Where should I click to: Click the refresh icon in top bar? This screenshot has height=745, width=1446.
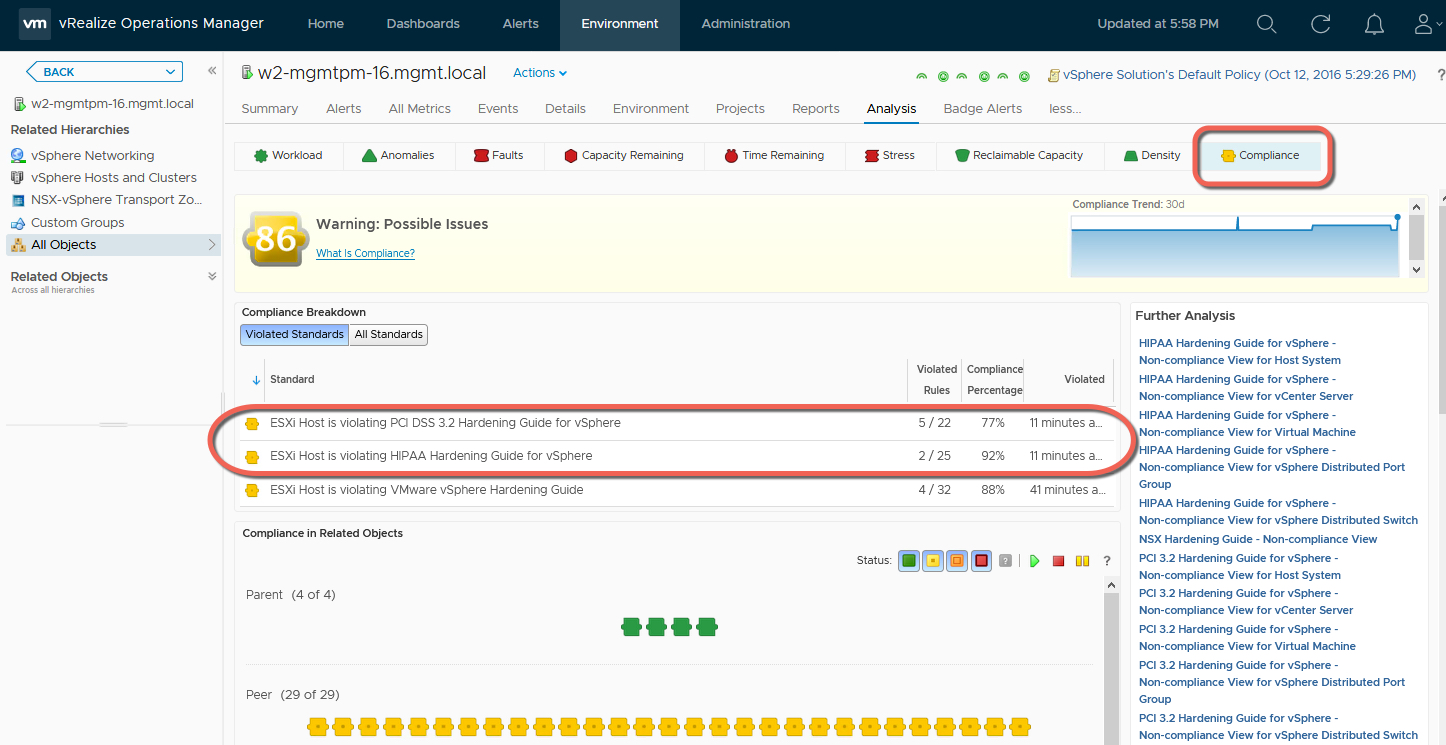tap(1321, 24)
